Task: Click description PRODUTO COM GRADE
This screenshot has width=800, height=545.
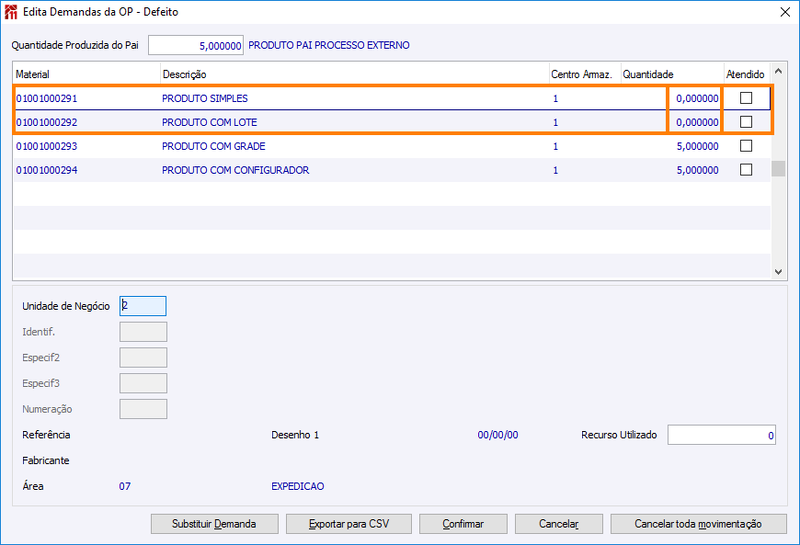Action: (x=213, y=146)
